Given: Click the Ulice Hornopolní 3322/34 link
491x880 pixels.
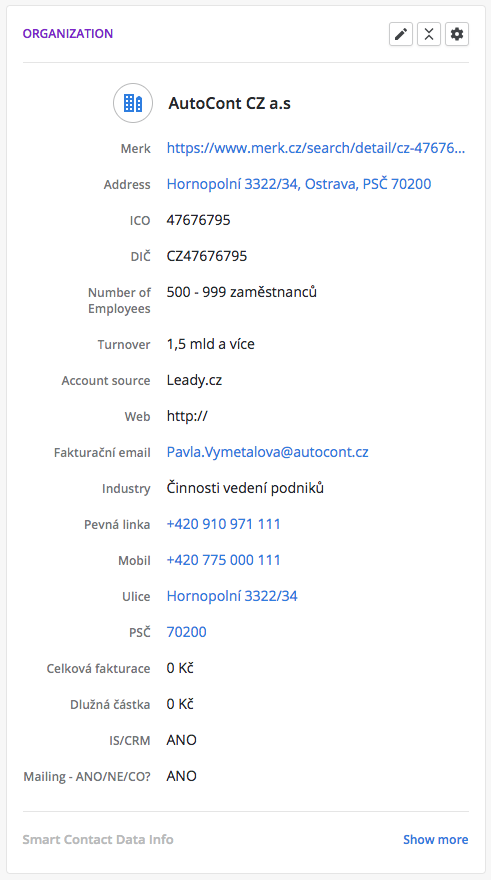Looking at the screenshot, I should (x=232, y=596).
